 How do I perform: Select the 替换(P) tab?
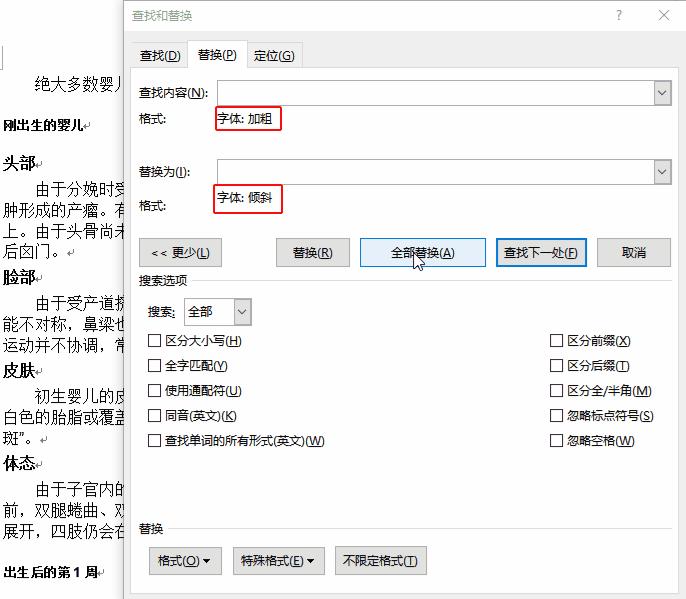217,55
